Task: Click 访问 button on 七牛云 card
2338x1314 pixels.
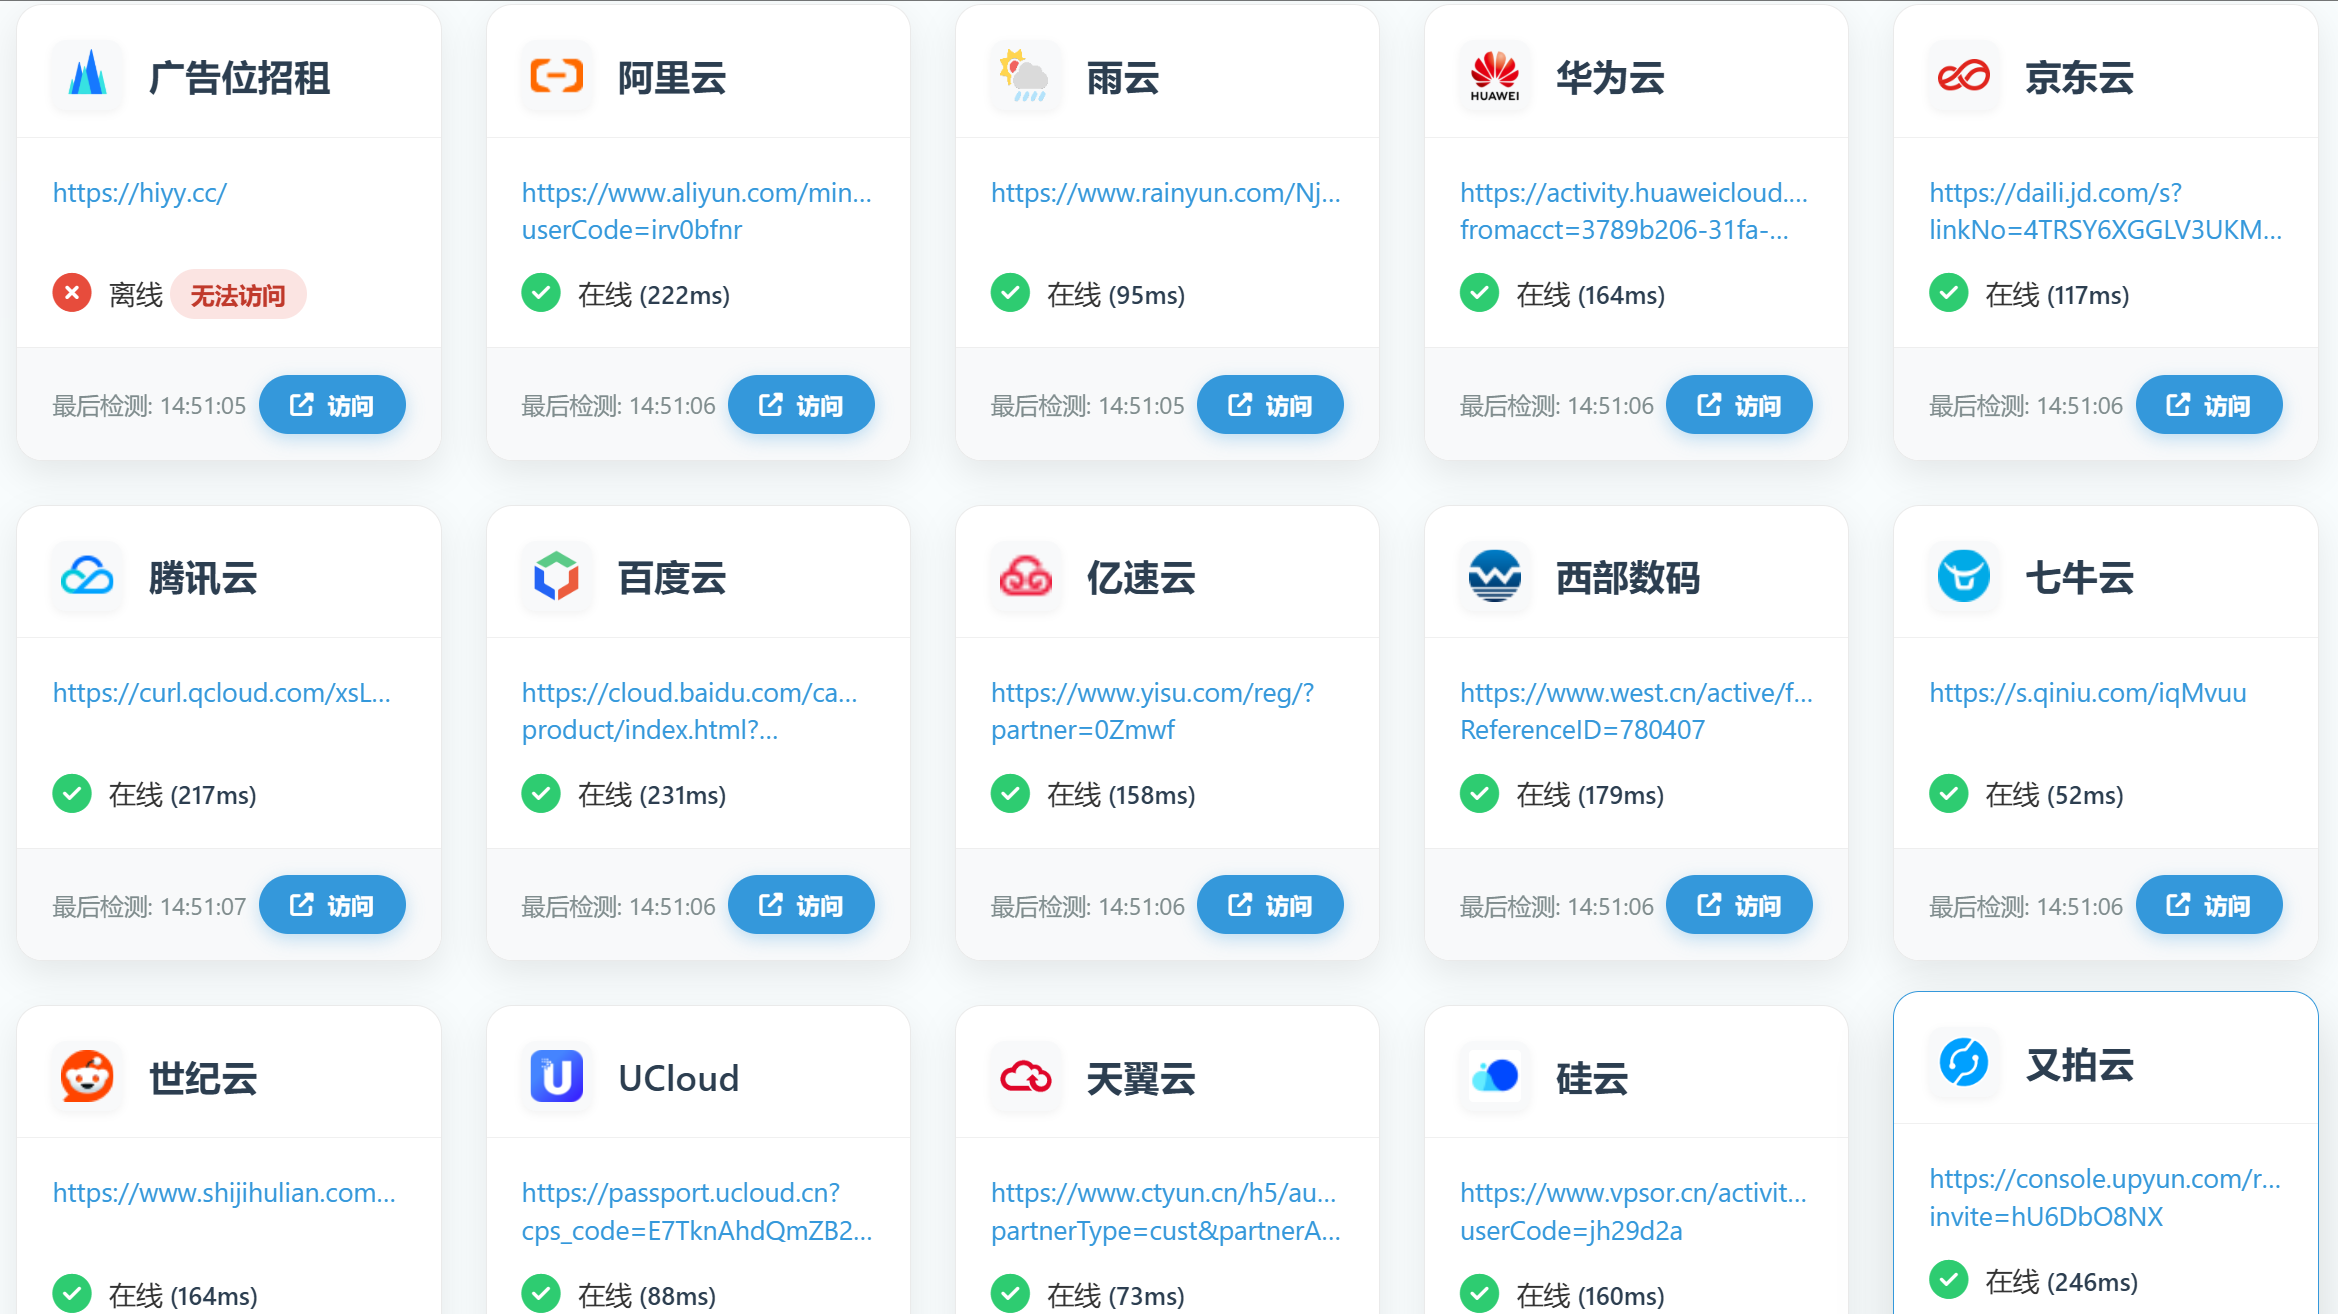Action: pyautogui.click(x=2209, y=905)
